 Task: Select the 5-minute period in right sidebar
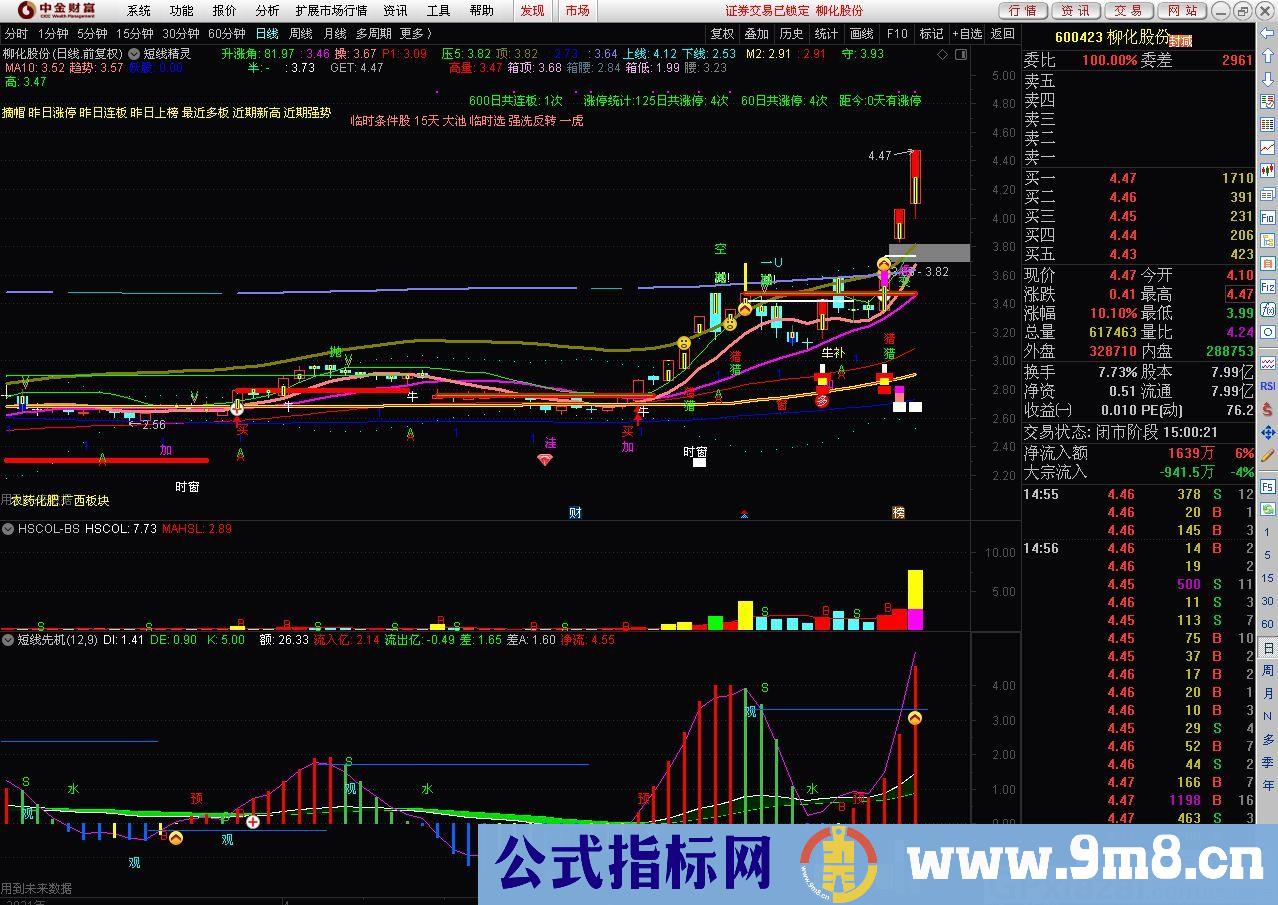click(x=1267, y=555)
